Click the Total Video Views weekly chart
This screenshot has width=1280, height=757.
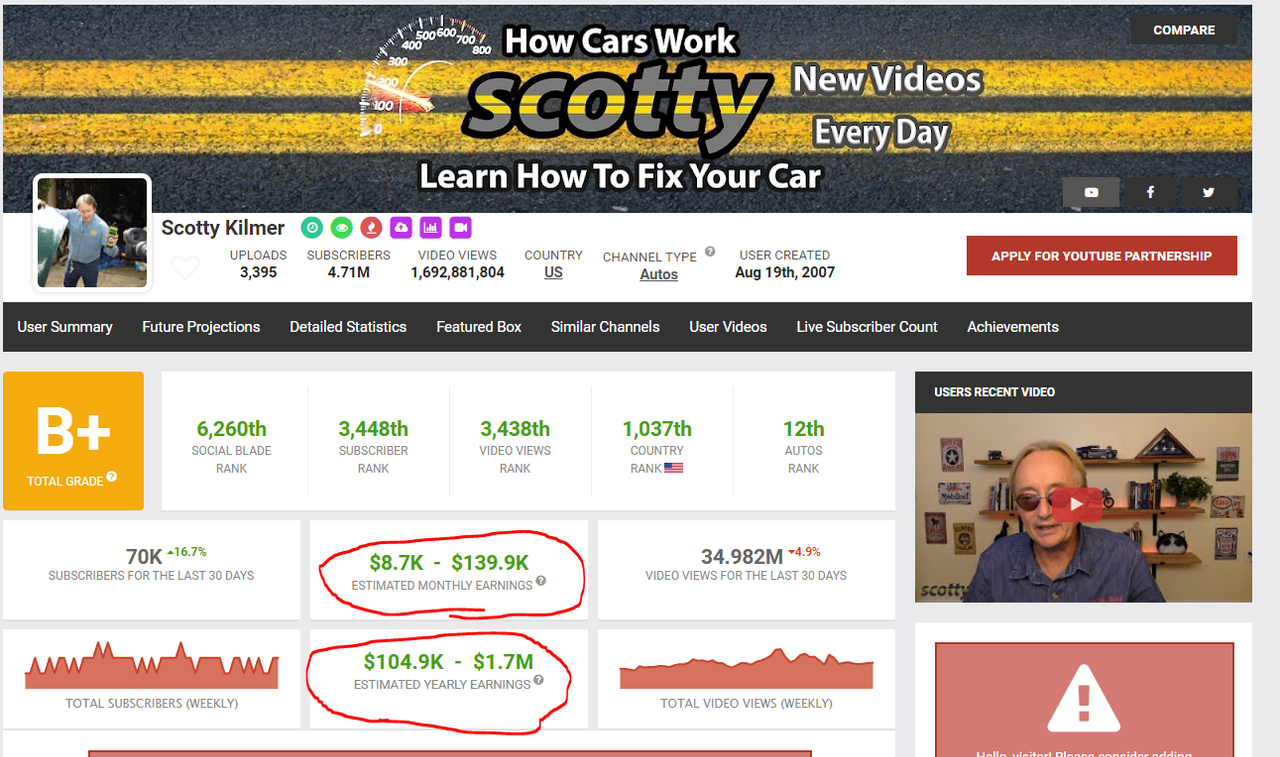746,668
